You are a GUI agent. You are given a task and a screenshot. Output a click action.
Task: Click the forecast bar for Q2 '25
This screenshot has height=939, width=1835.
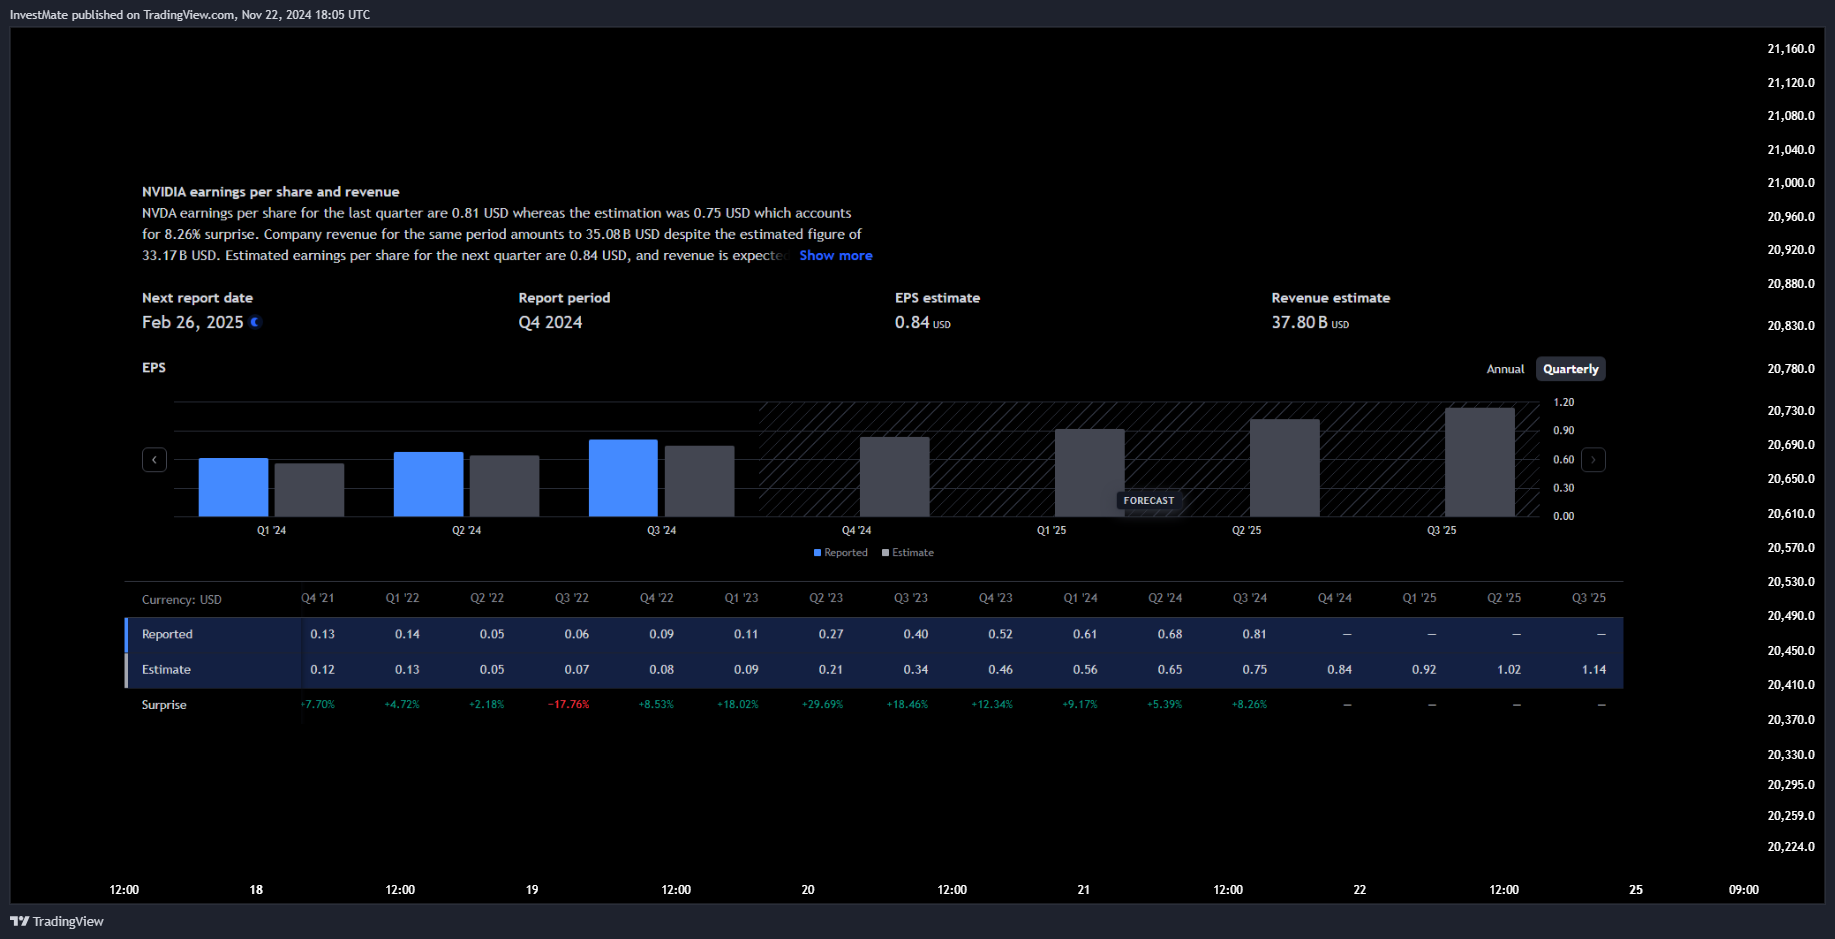coord(1285,468)
